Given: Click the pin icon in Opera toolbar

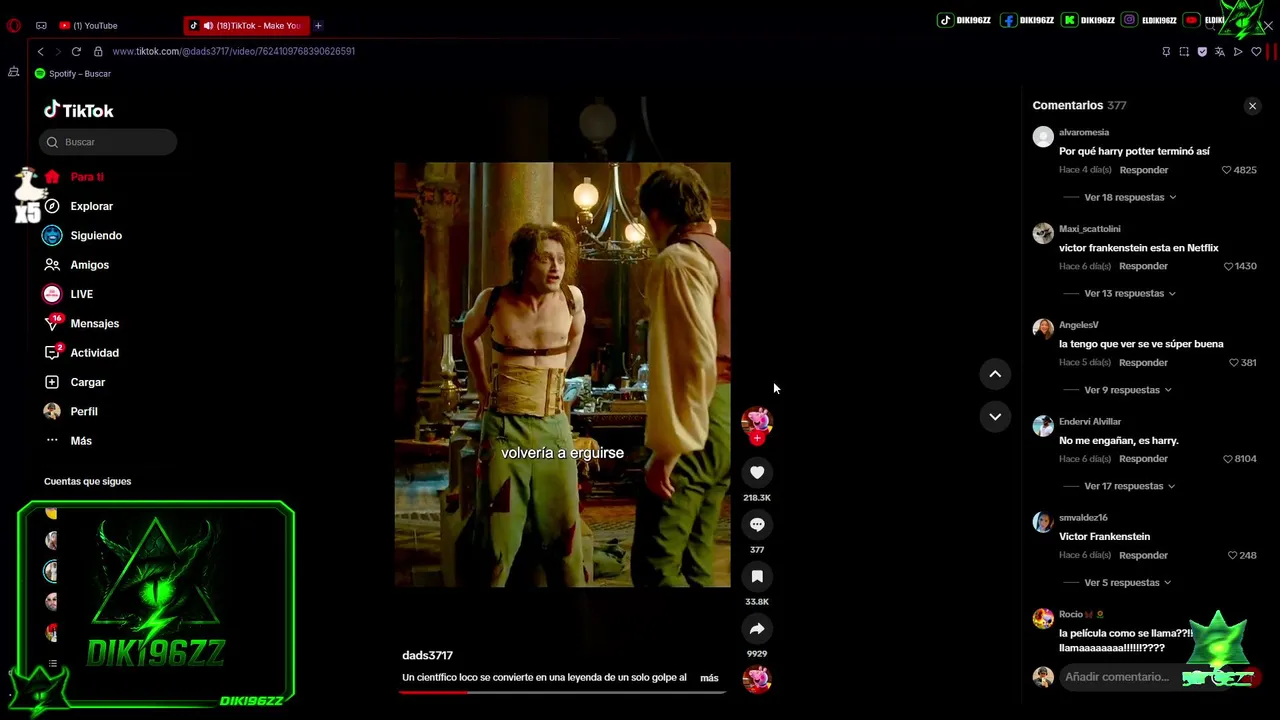Looking at the screenshot, I should (1166, 51).
